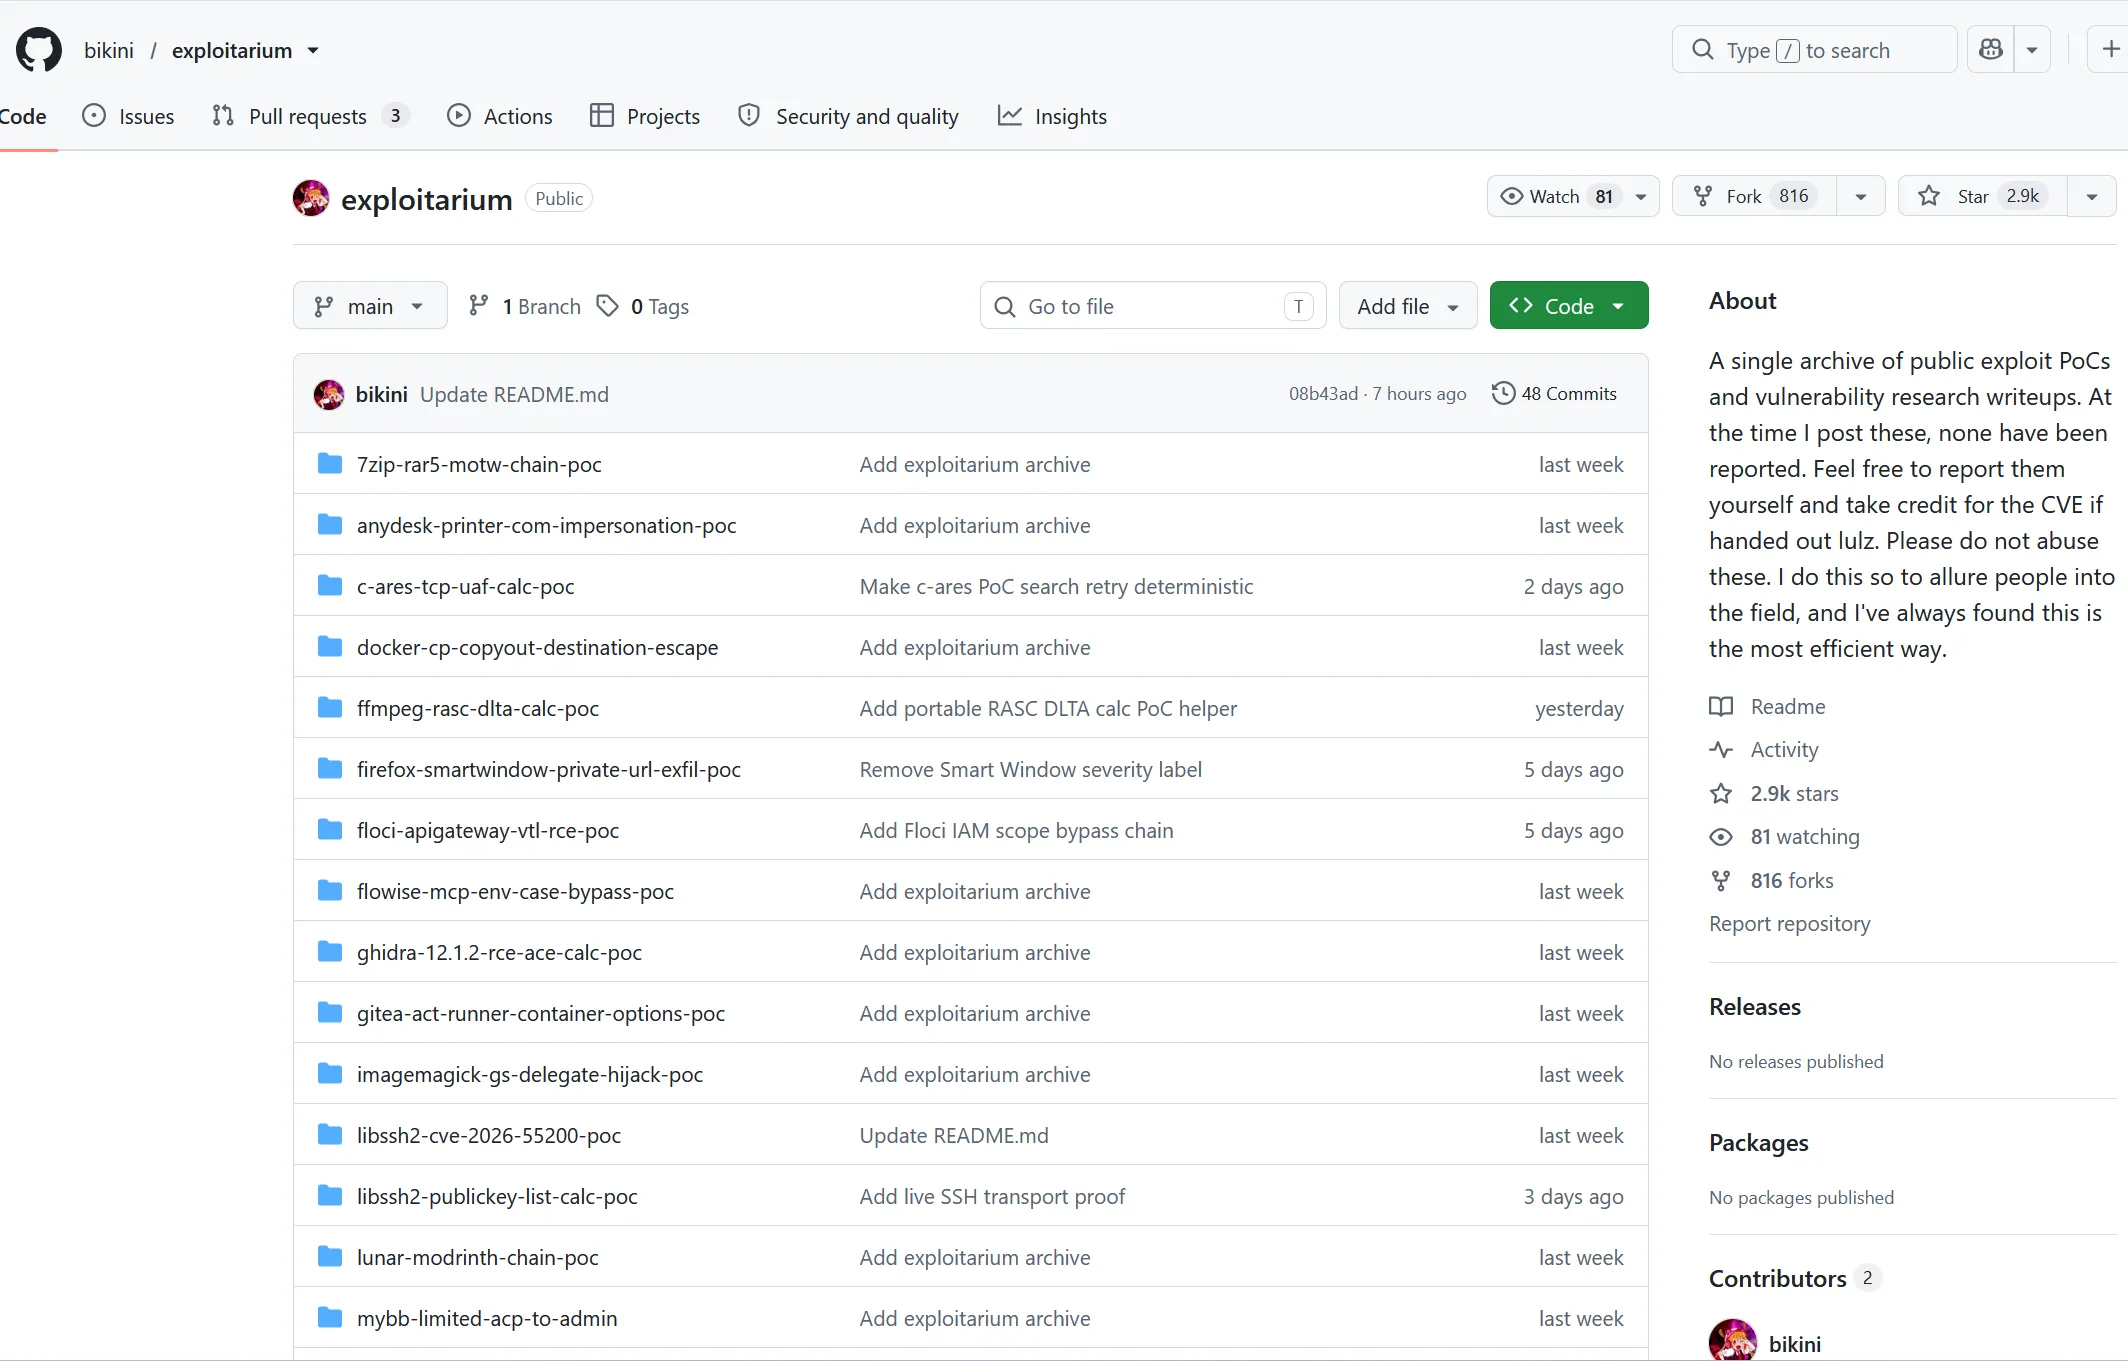Screen dimensions: 2128x1361
Task: Open GitHub homepage via Octocat logo
Action: 39,50
